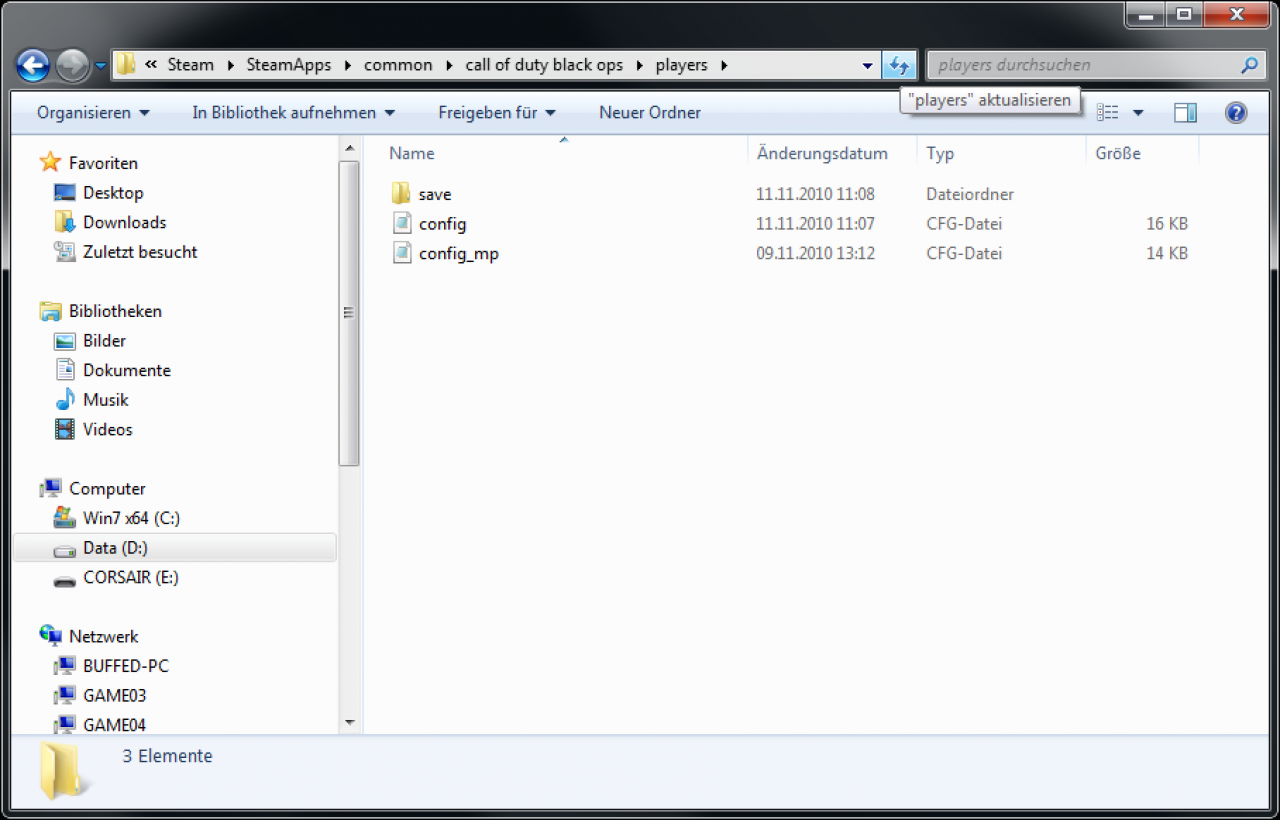
Task: Open Downloads in the navigation pane
Action: [x=124, y=222]
